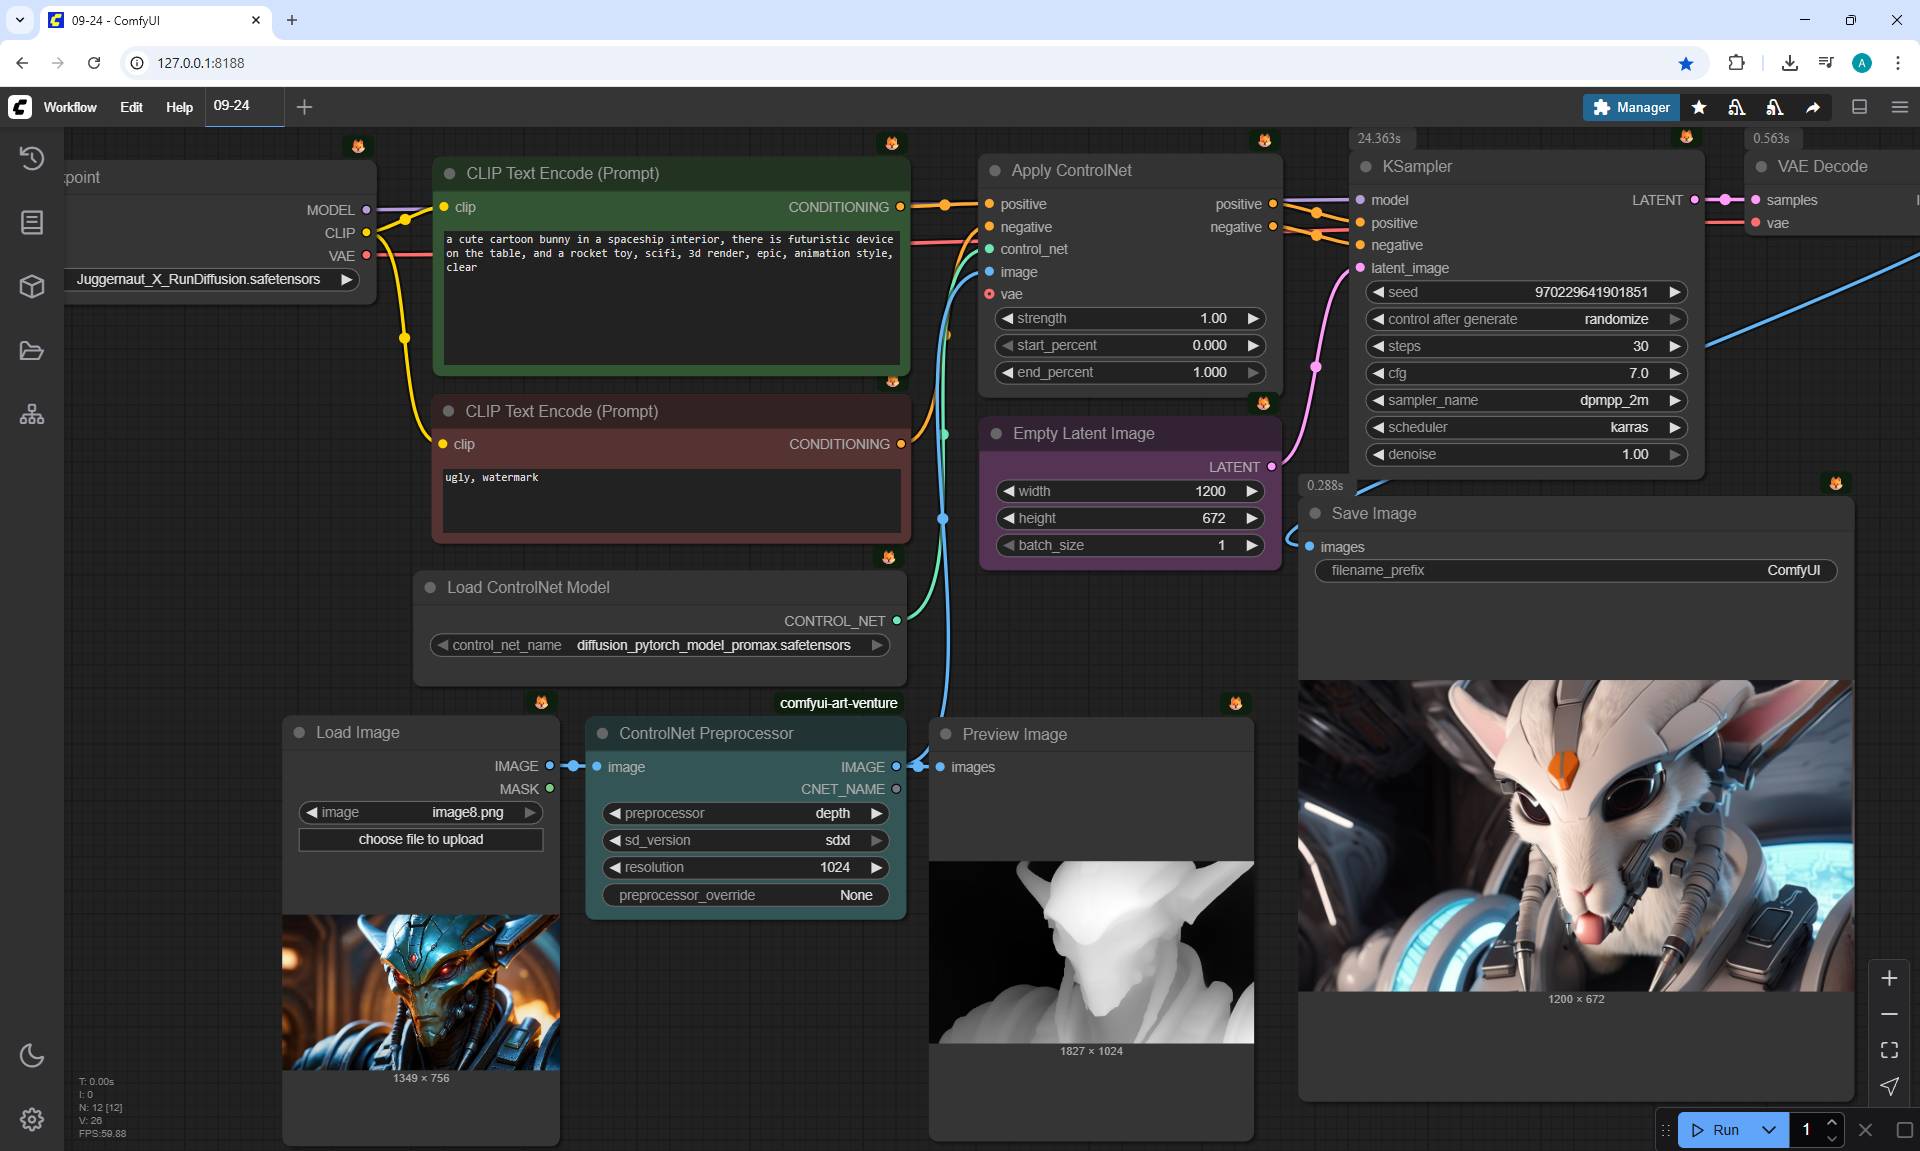This screenshot has height=1151, width=1920.
Task: Open settings gear in sidebar
Action: pyautogui.click(x=32, y=1119)
